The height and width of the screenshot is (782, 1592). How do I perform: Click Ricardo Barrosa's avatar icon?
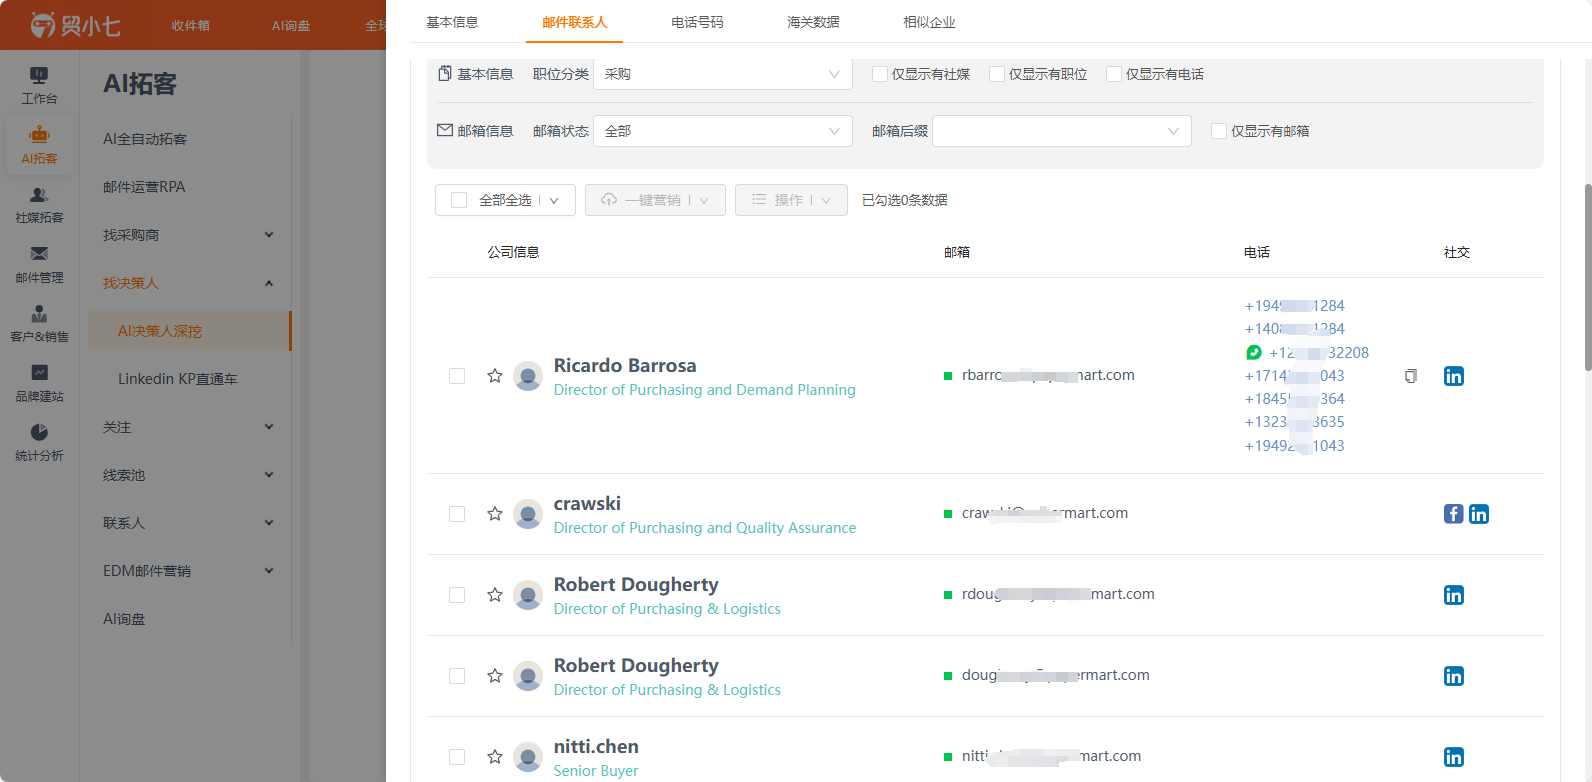point(528,376)
